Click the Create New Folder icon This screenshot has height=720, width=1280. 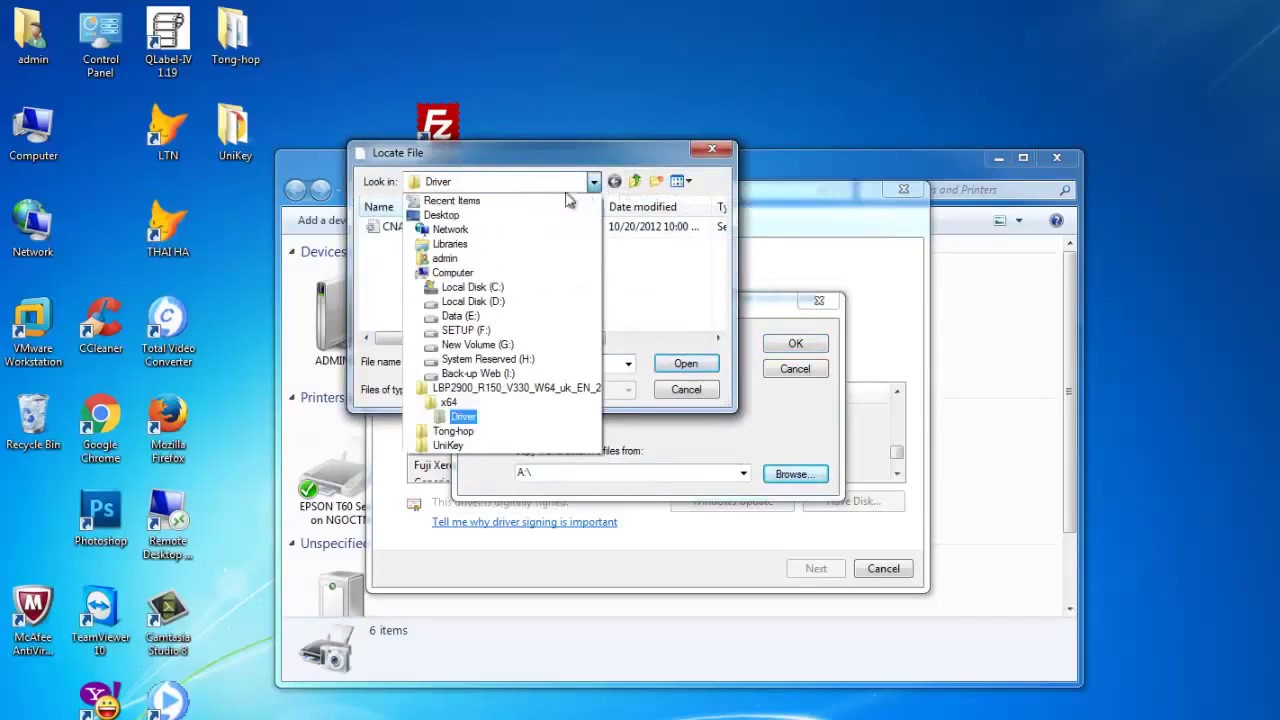coord(656,181)
